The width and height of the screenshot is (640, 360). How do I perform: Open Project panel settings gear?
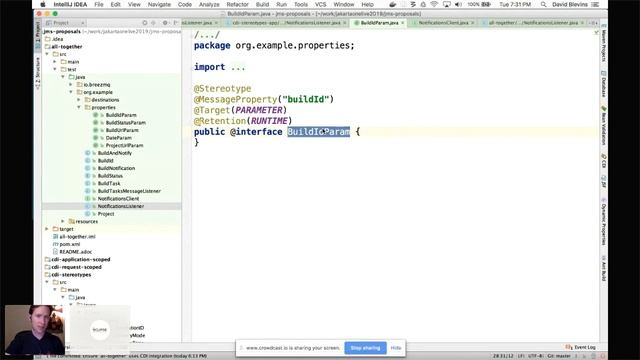165,23
